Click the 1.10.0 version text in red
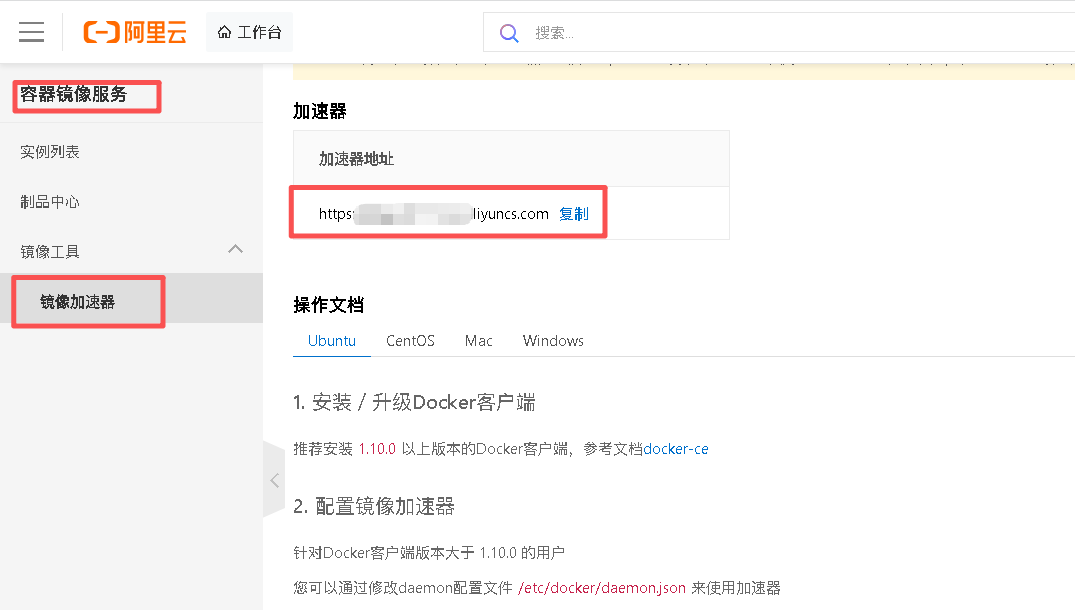The image size is (1075, 610). click(x=377, y=449)
